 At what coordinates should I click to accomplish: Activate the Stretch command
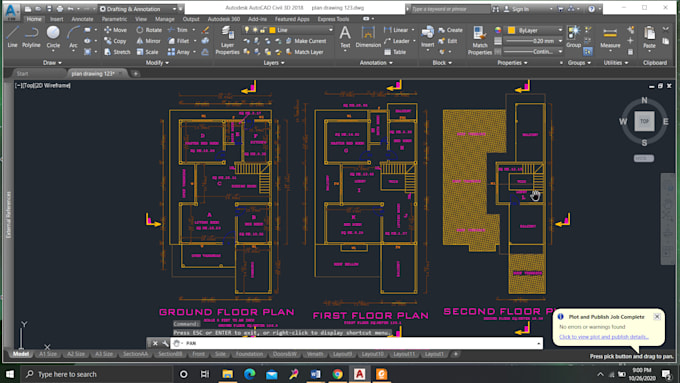click(x=117, y=52)
